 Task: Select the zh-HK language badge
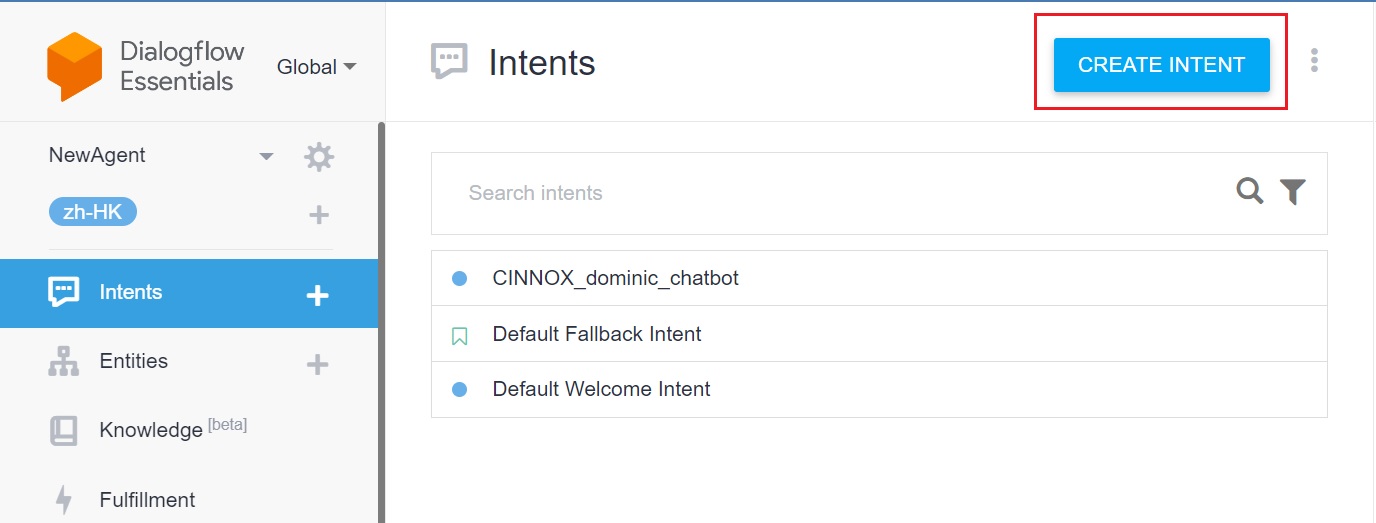(x=93, y=212)
